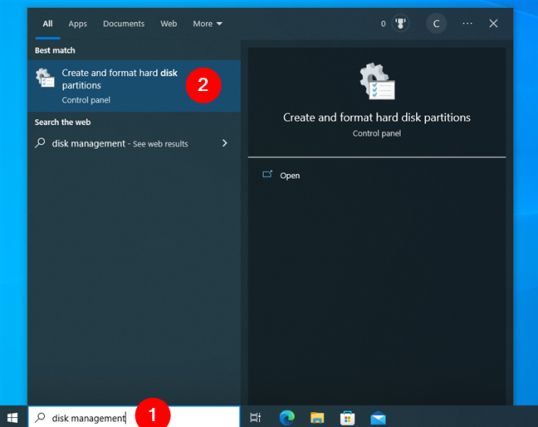Click the rewards points count 0
Image resolution: width=538 pixels, height=427 pixels.
point(383,24)
